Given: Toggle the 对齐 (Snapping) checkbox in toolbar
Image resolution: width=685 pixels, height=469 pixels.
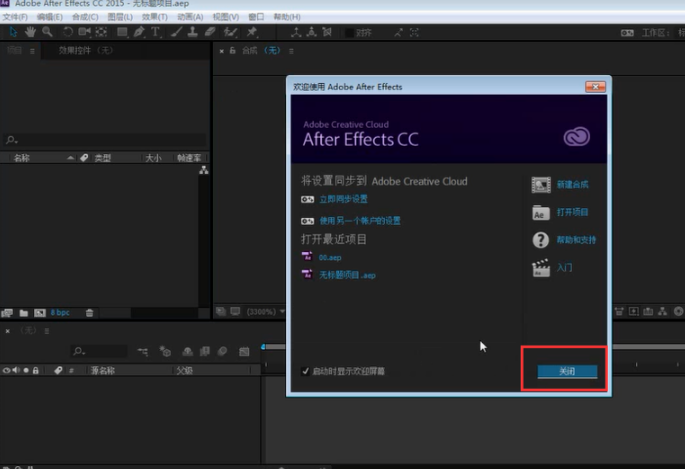Looking at the screenshot, I should [349, 32].
